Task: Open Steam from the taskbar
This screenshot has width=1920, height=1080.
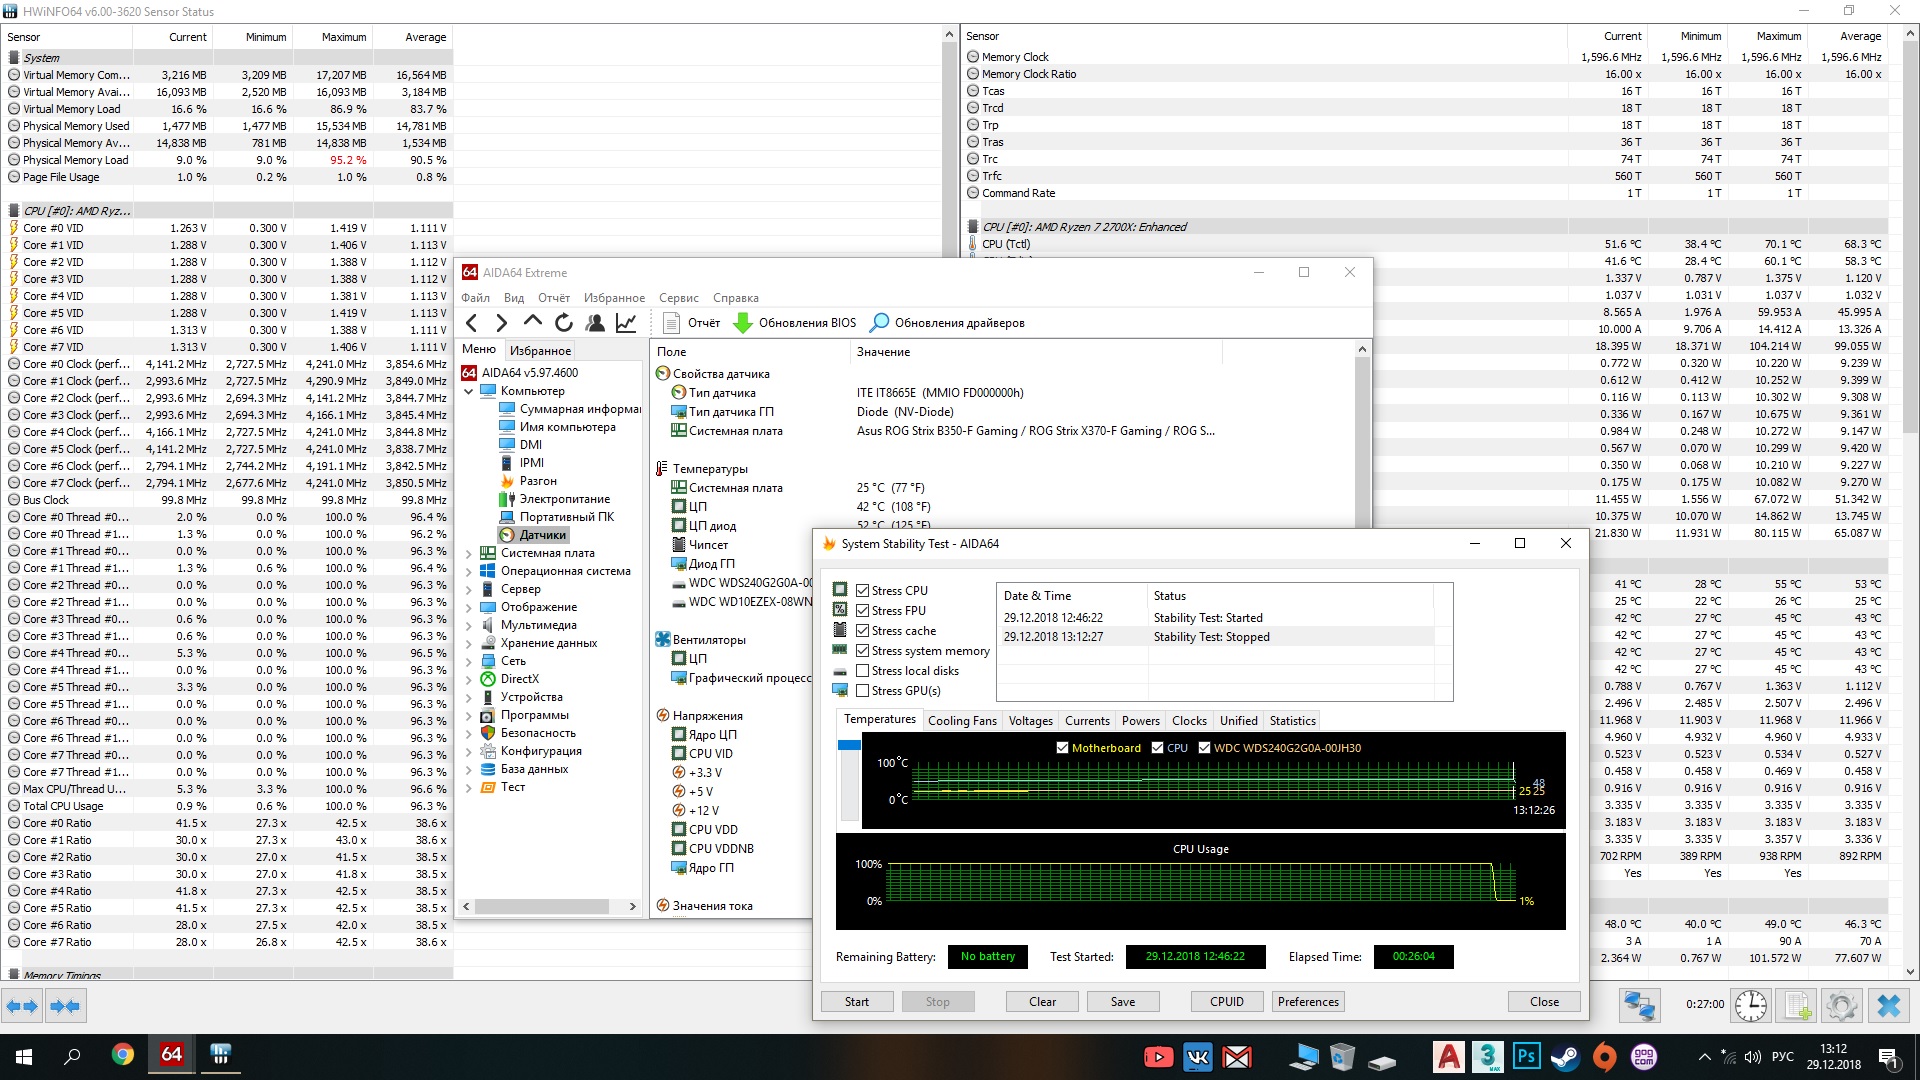Action: (1565, 1056)
